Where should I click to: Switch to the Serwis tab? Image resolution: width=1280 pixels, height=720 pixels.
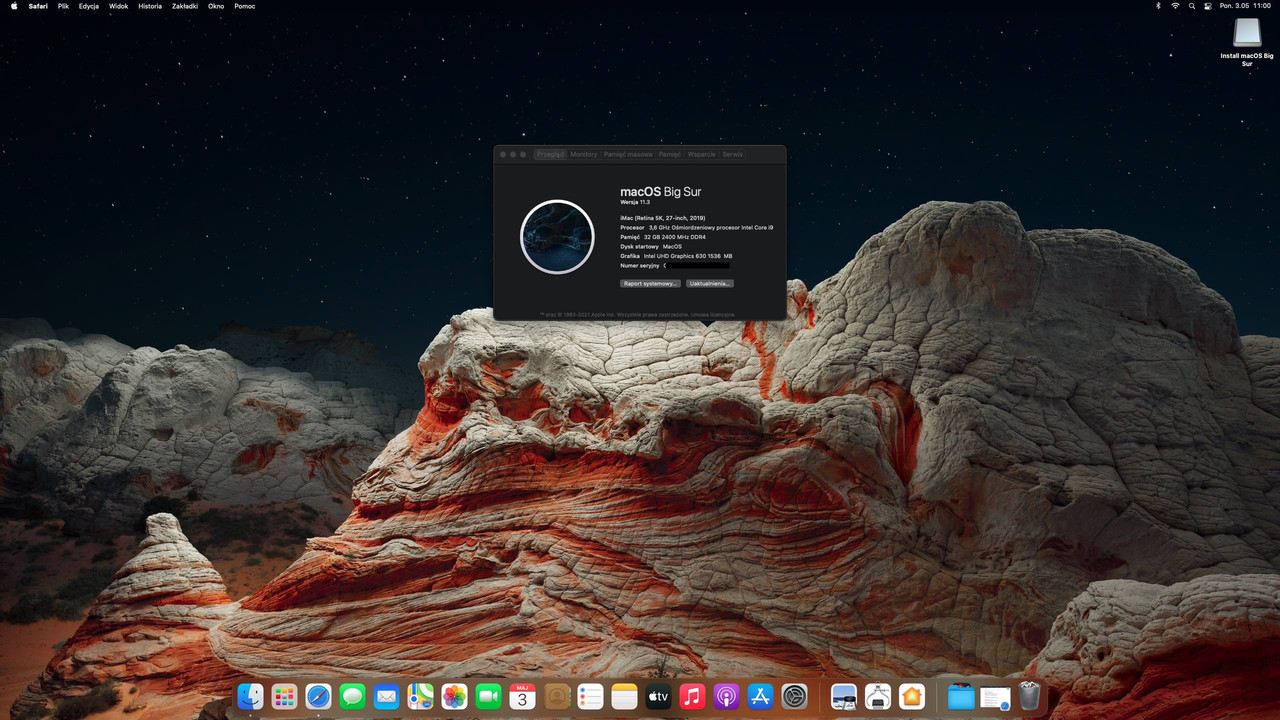click(733, 154)
